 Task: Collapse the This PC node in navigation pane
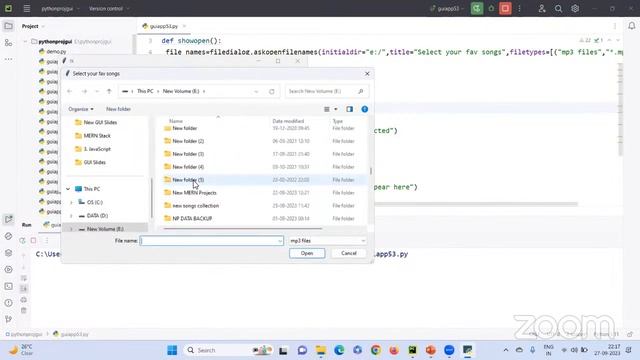68,189
